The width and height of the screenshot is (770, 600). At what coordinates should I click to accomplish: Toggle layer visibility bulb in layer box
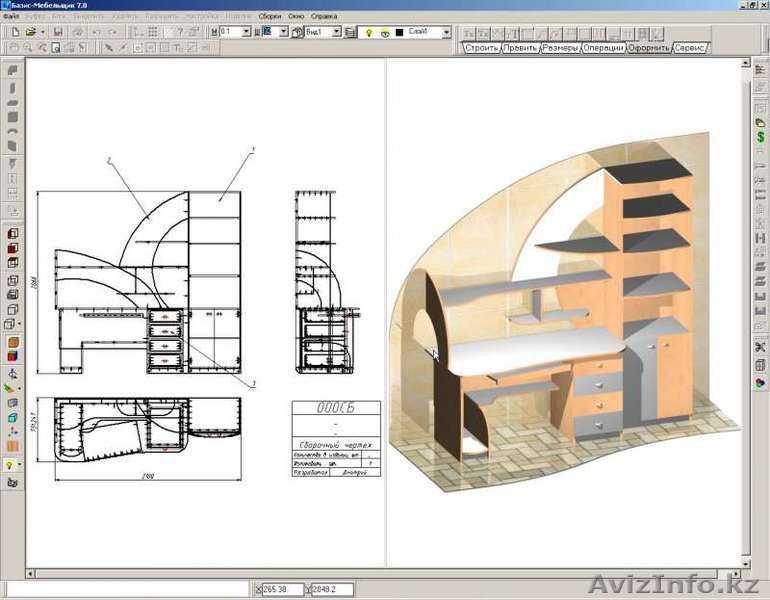pos(369,32)
